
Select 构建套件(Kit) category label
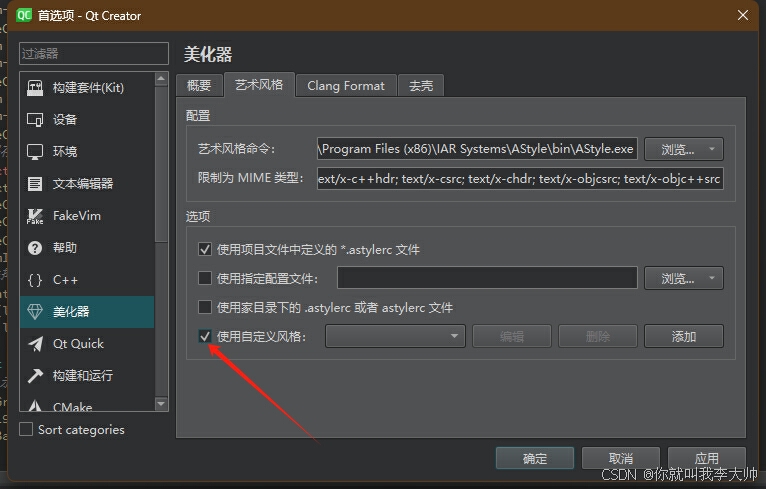pos(88,88)
